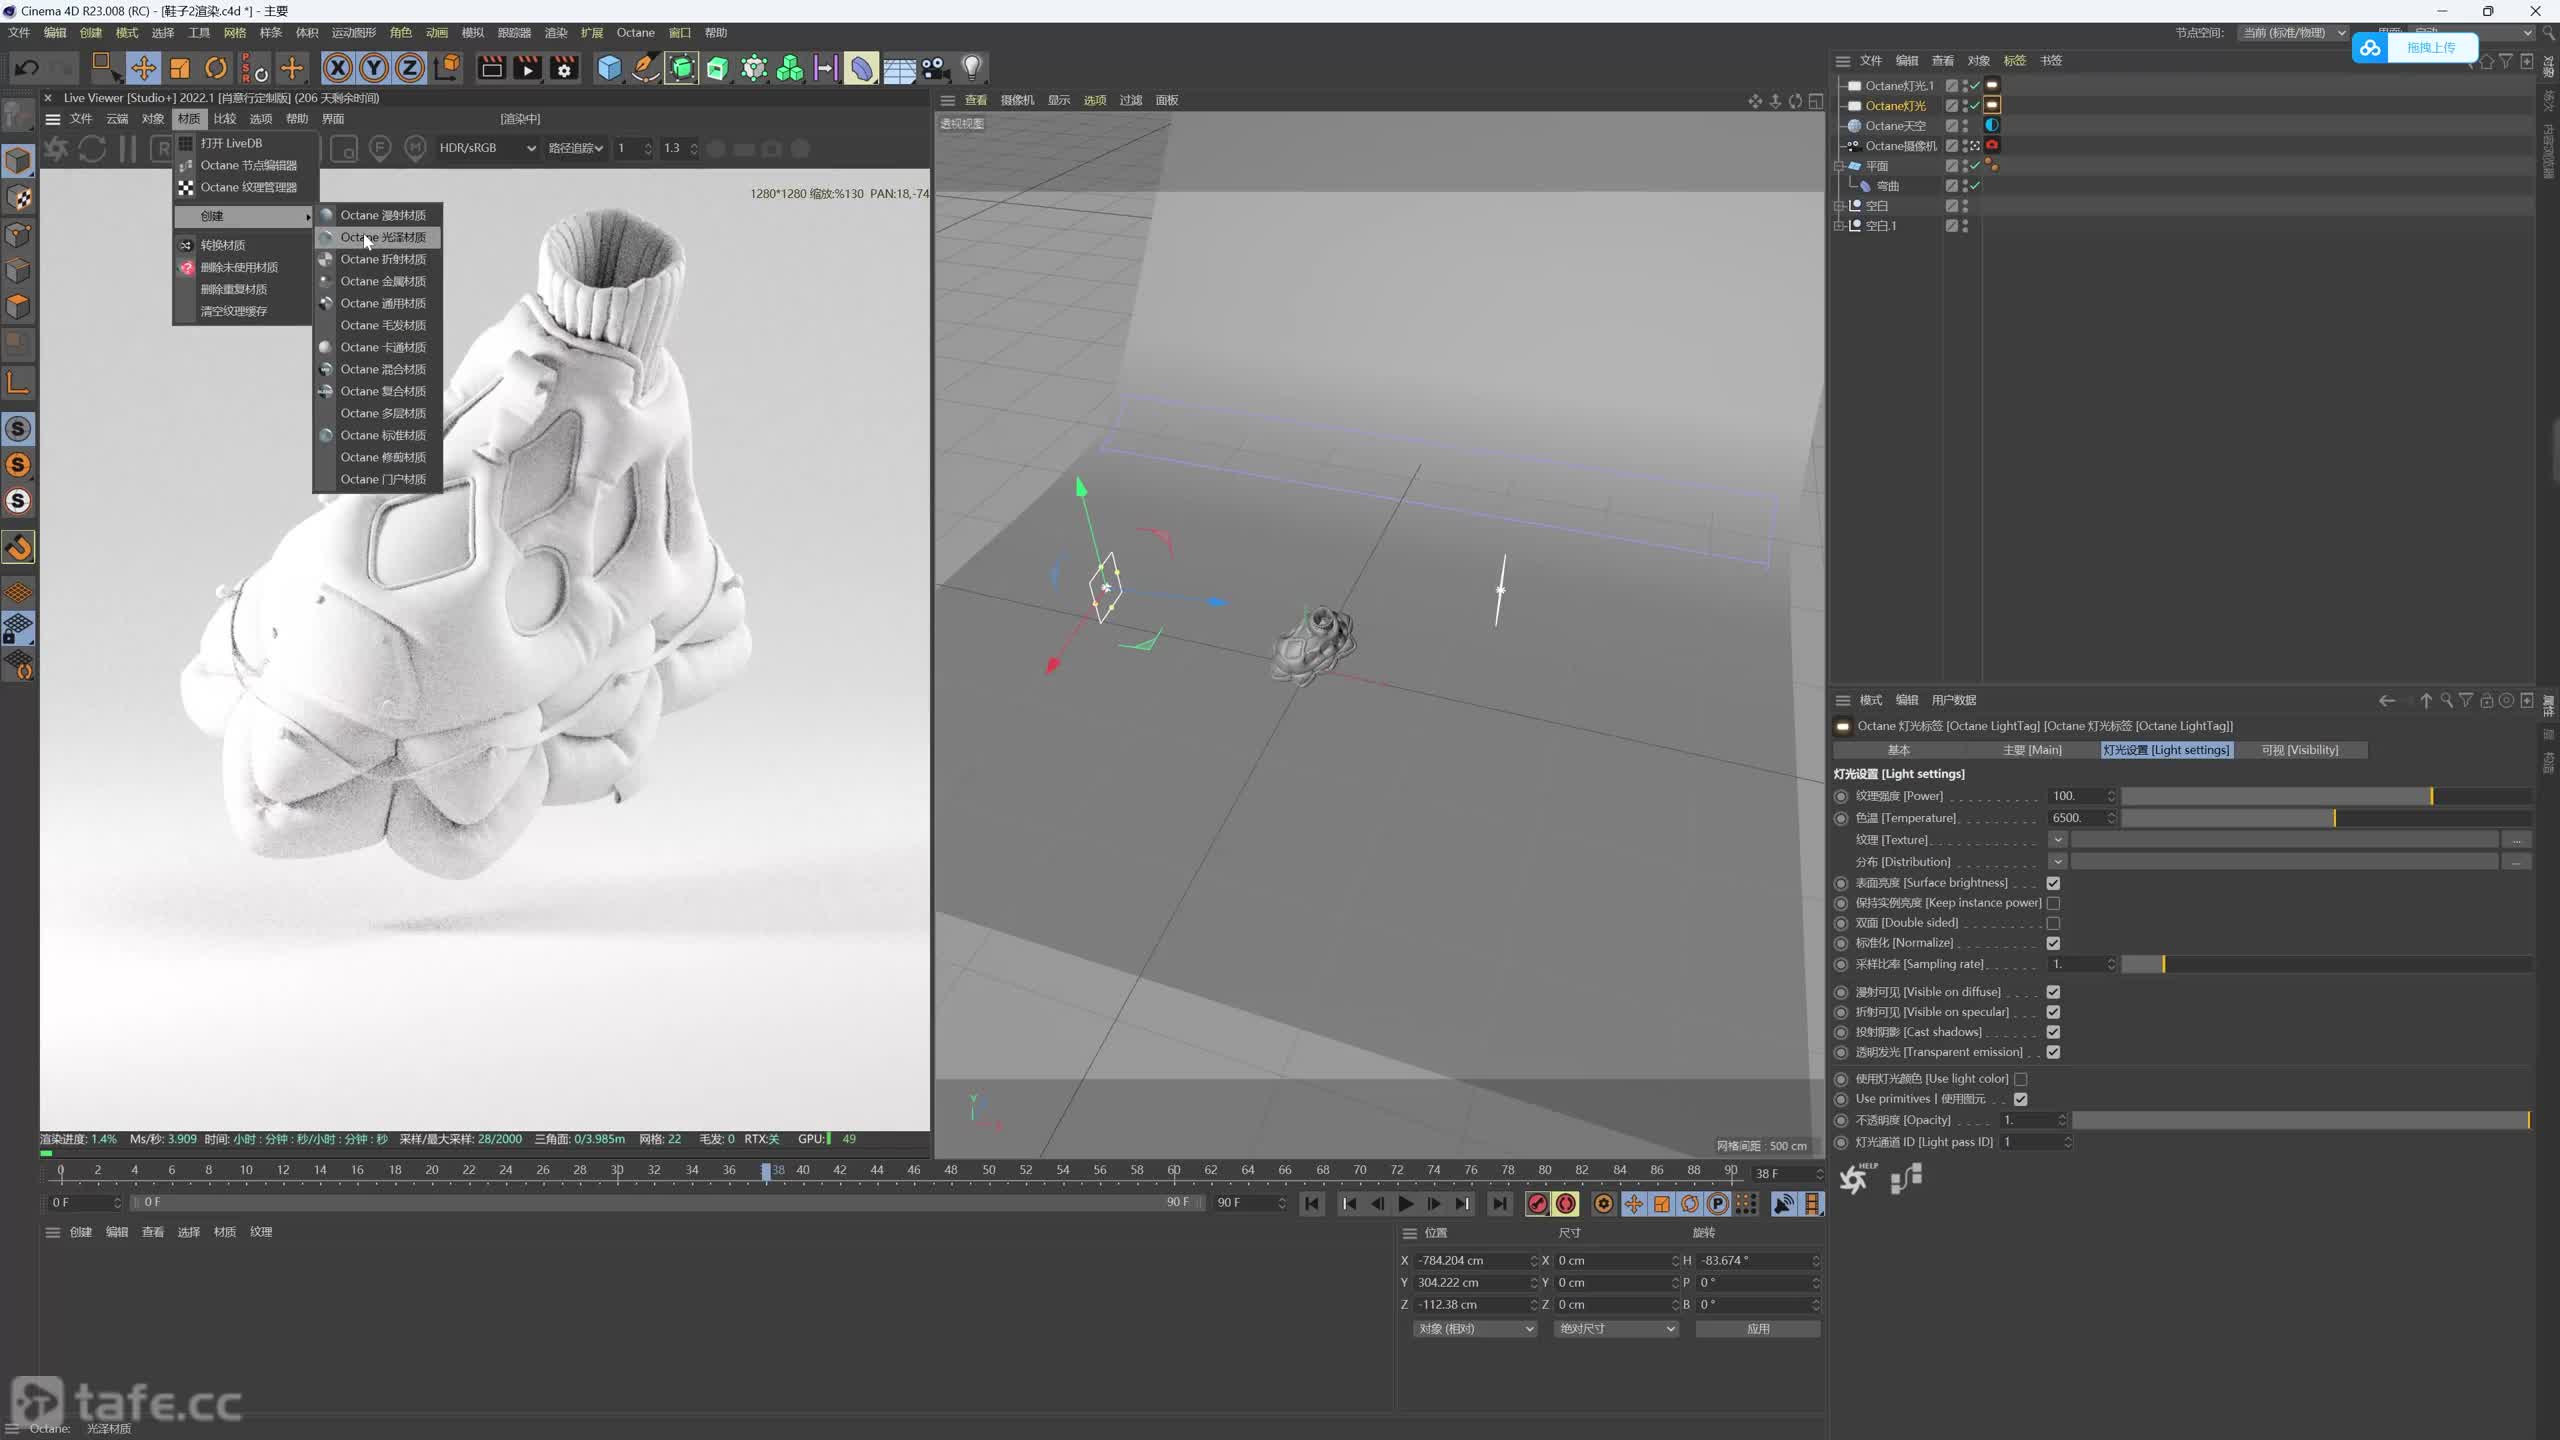Click the Camera object icon in toolbar
Screen dimensions: 2560x1440
point(935,68)
